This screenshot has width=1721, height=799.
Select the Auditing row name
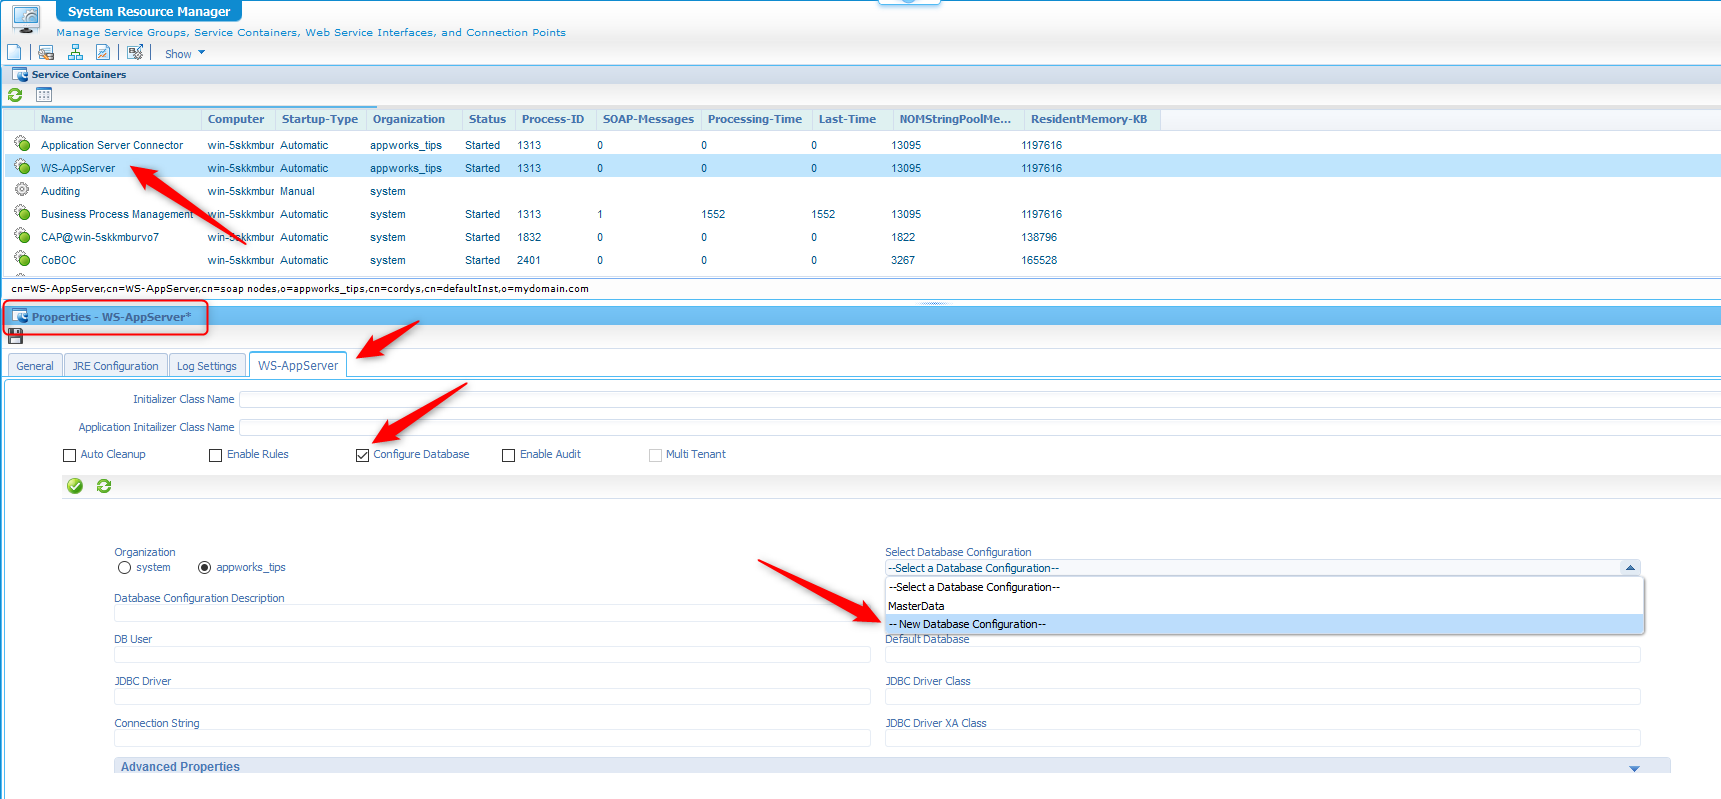60,191
